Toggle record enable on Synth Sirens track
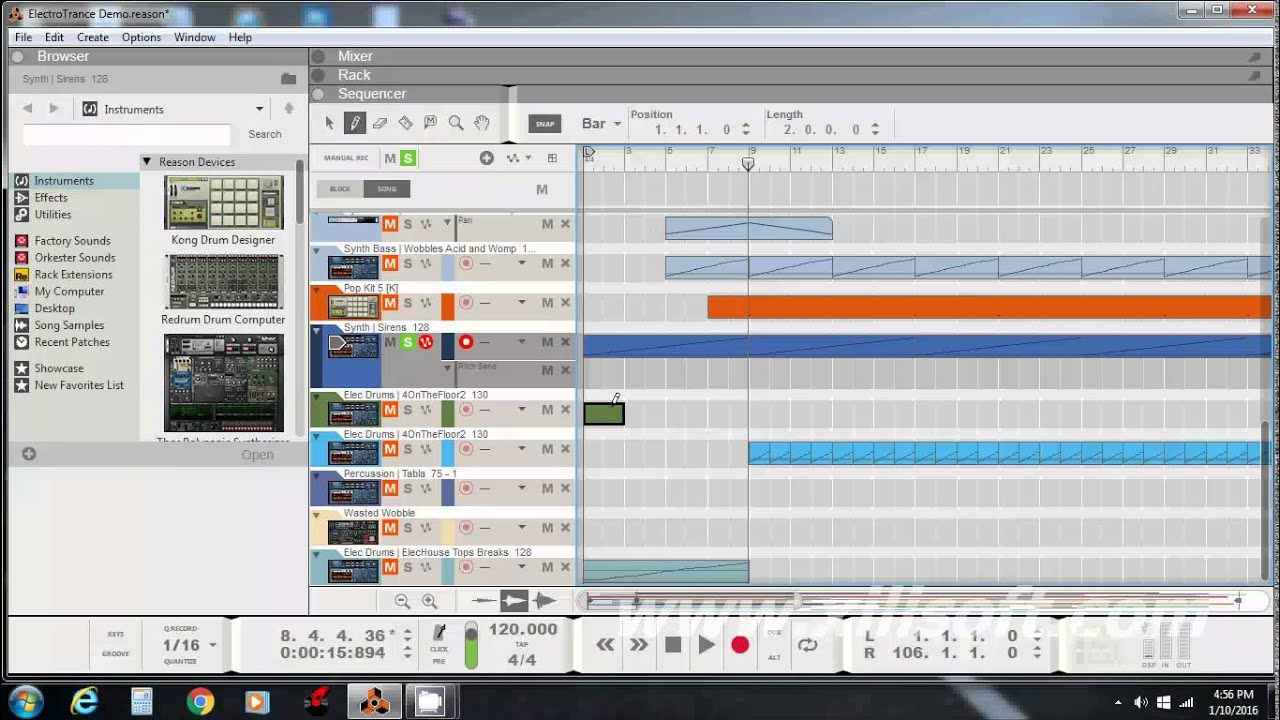 466,342
